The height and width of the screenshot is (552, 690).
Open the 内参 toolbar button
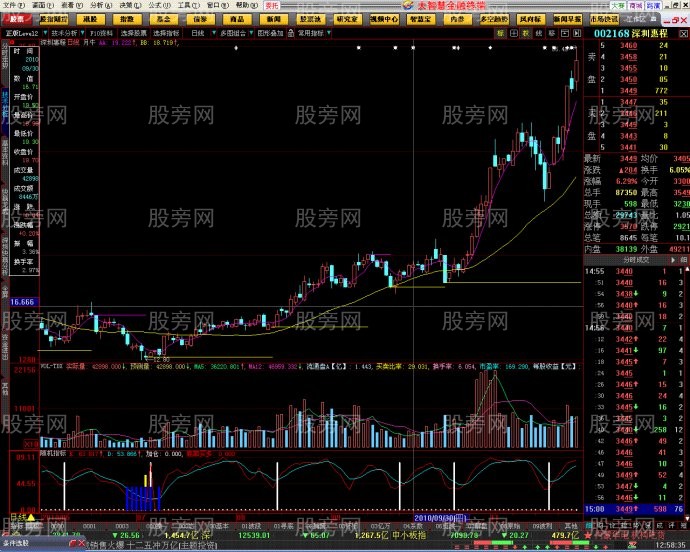[458, 19]
